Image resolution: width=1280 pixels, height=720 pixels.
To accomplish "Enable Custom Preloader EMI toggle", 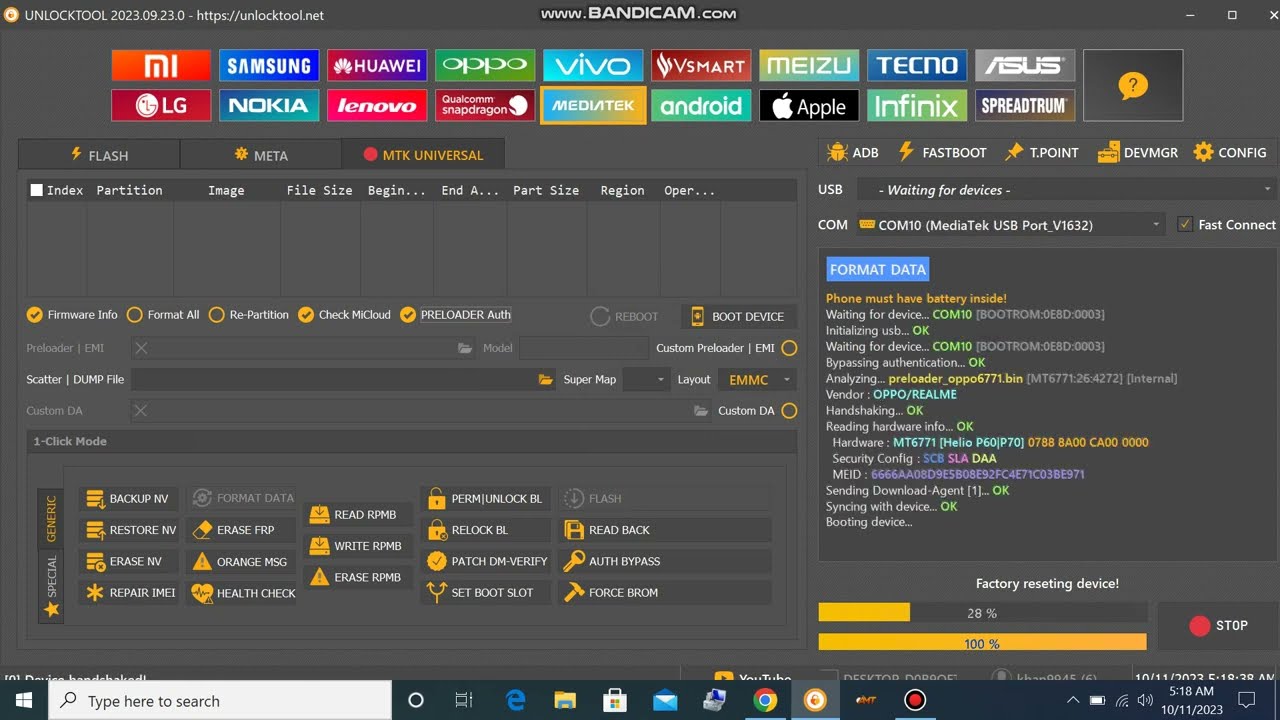I will pyautogui.click(x=789, y=348).
